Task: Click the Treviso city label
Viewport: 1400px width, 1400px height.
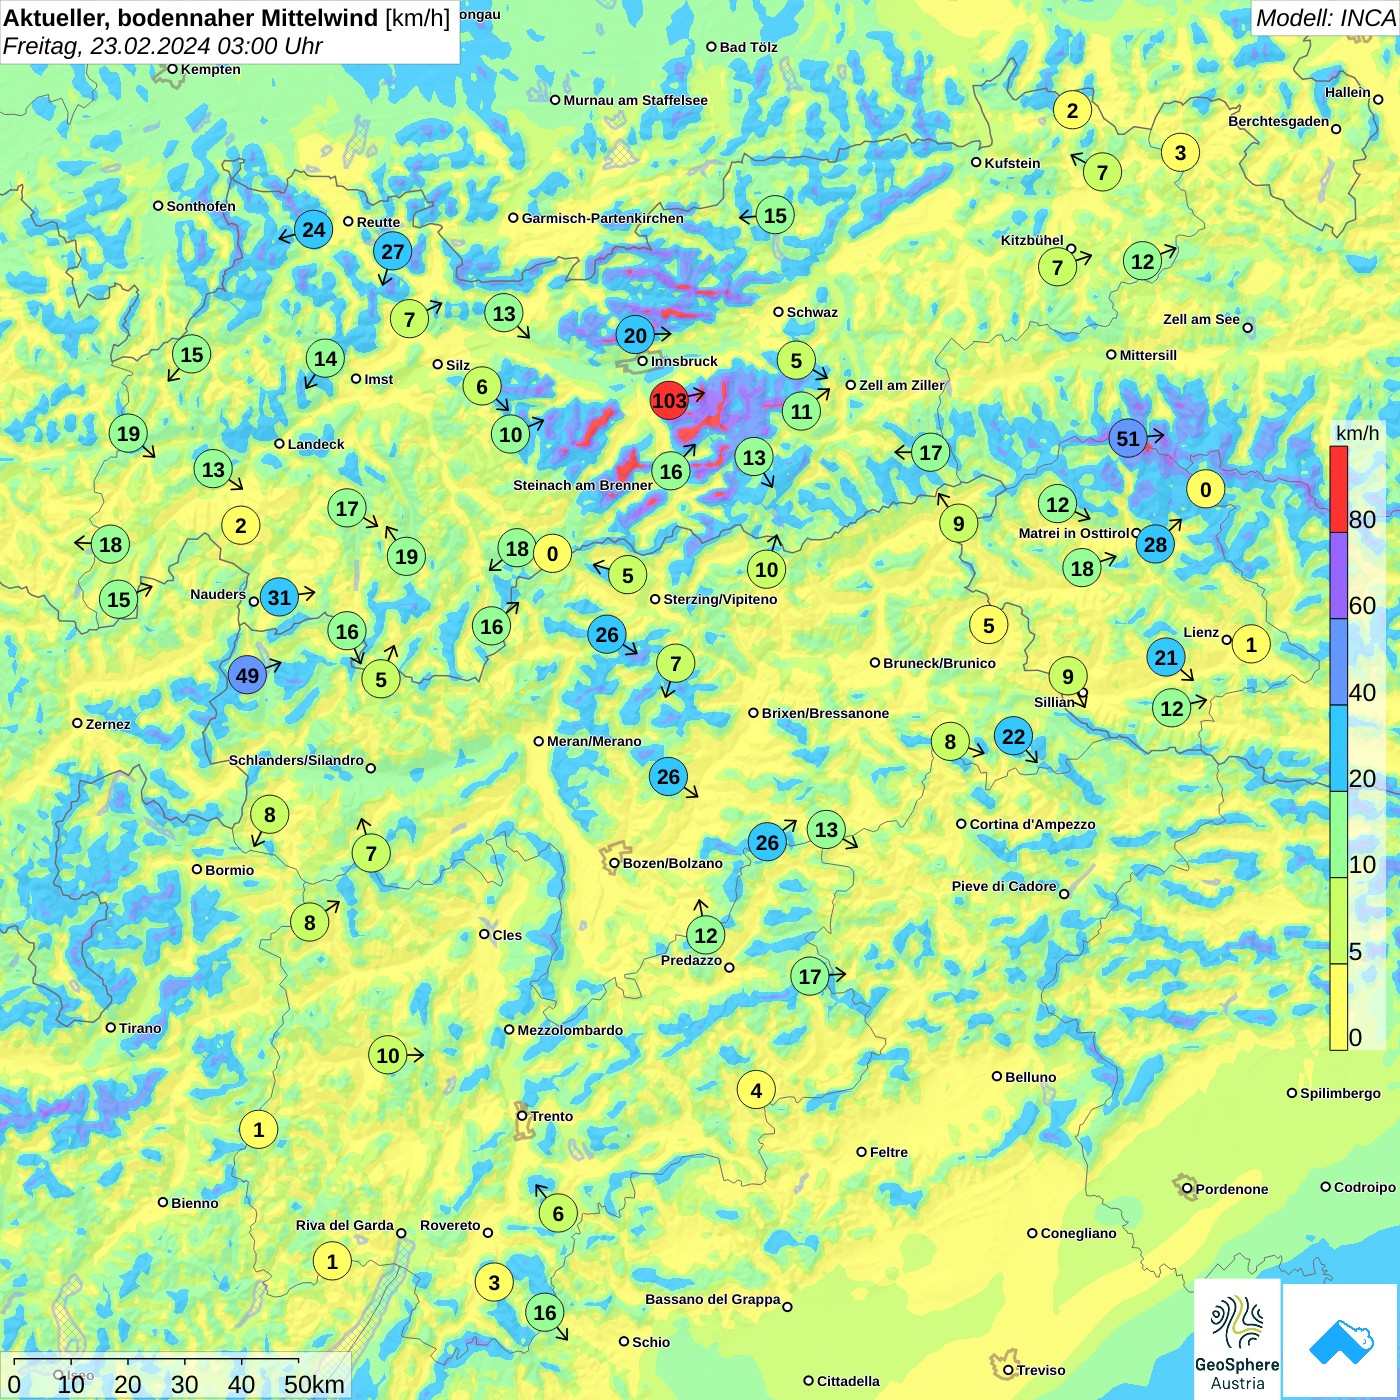Action: point(1041,1370)
